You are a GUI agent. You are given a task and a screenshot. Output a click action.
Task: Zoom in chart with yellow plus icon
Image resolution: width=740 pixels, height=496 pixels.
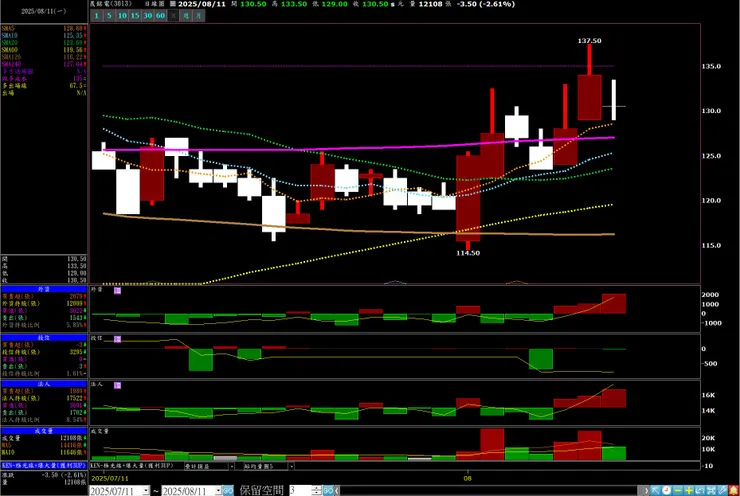(x=689, y=491)
